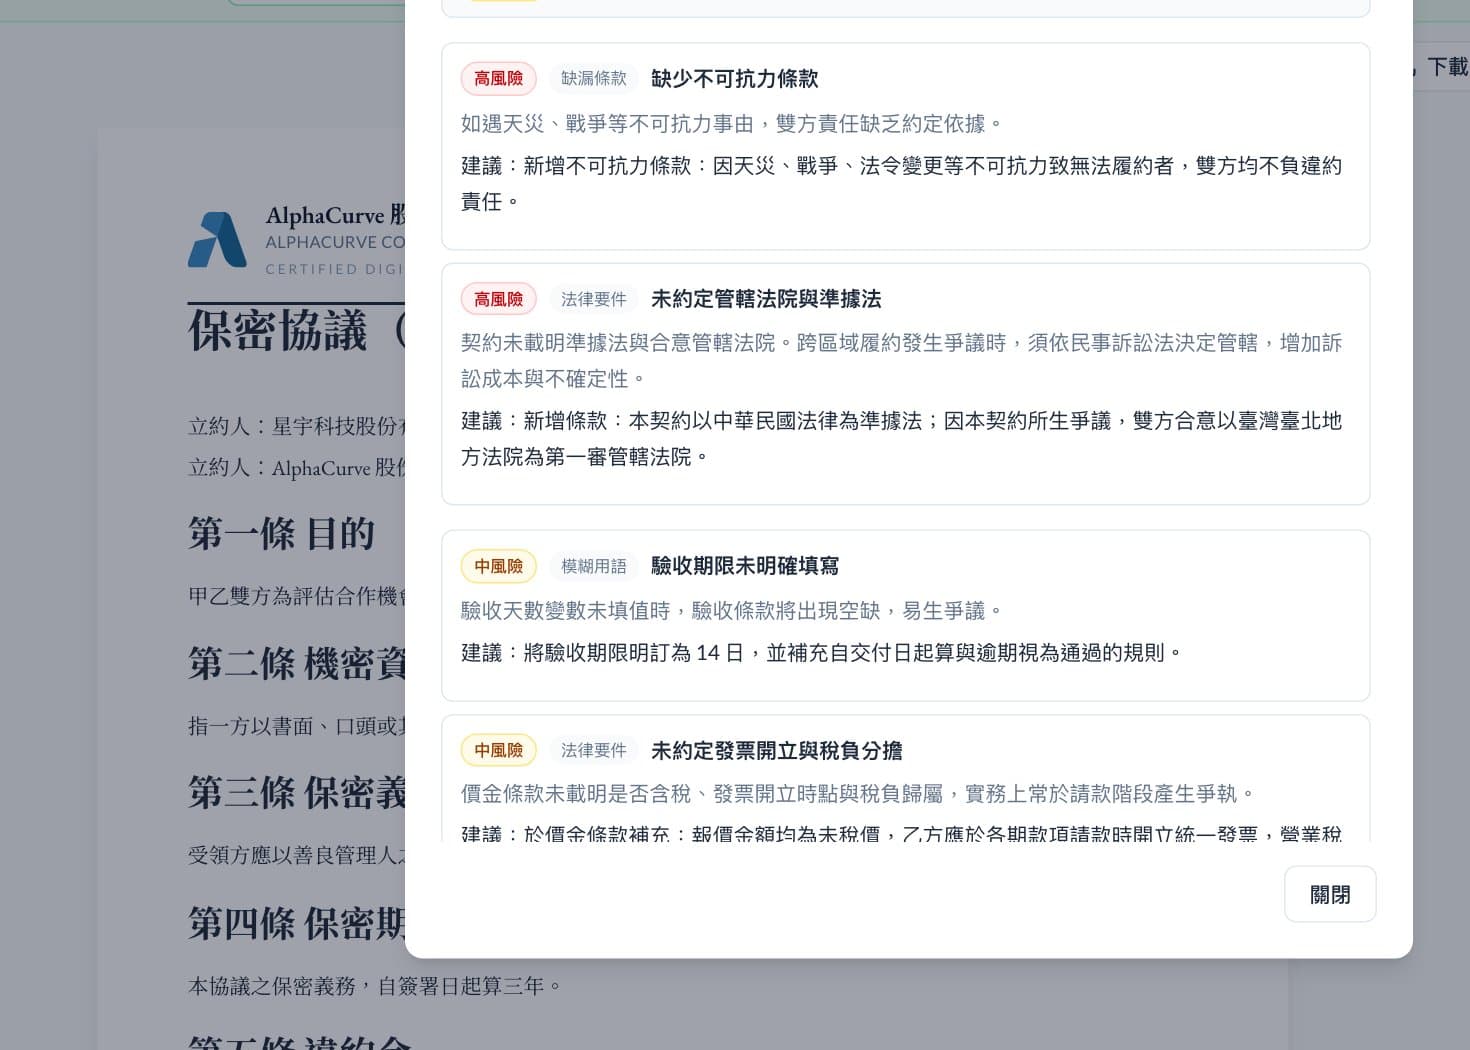Click the 高風險 badge on 缺少不可抗力條款
This screenshot has width=1470, height=1050.
point(499,78)
